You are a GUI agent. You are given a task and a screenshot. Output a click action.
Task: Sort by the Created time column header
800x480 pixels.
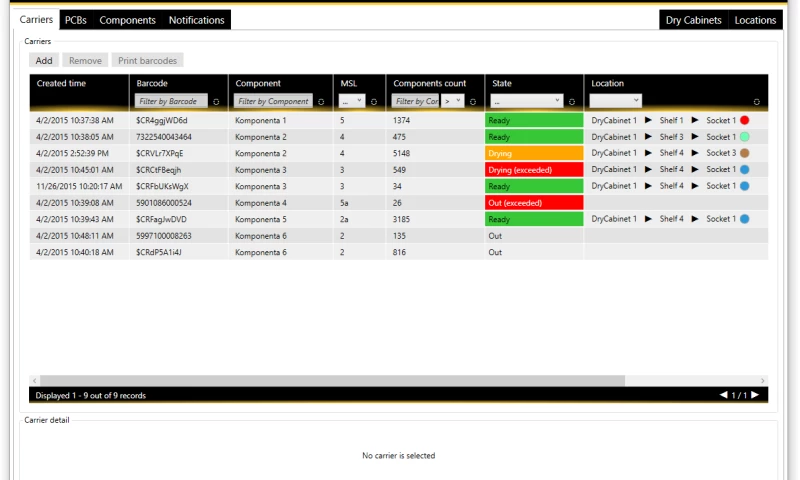pyautogui.click(x=61, y=84)
